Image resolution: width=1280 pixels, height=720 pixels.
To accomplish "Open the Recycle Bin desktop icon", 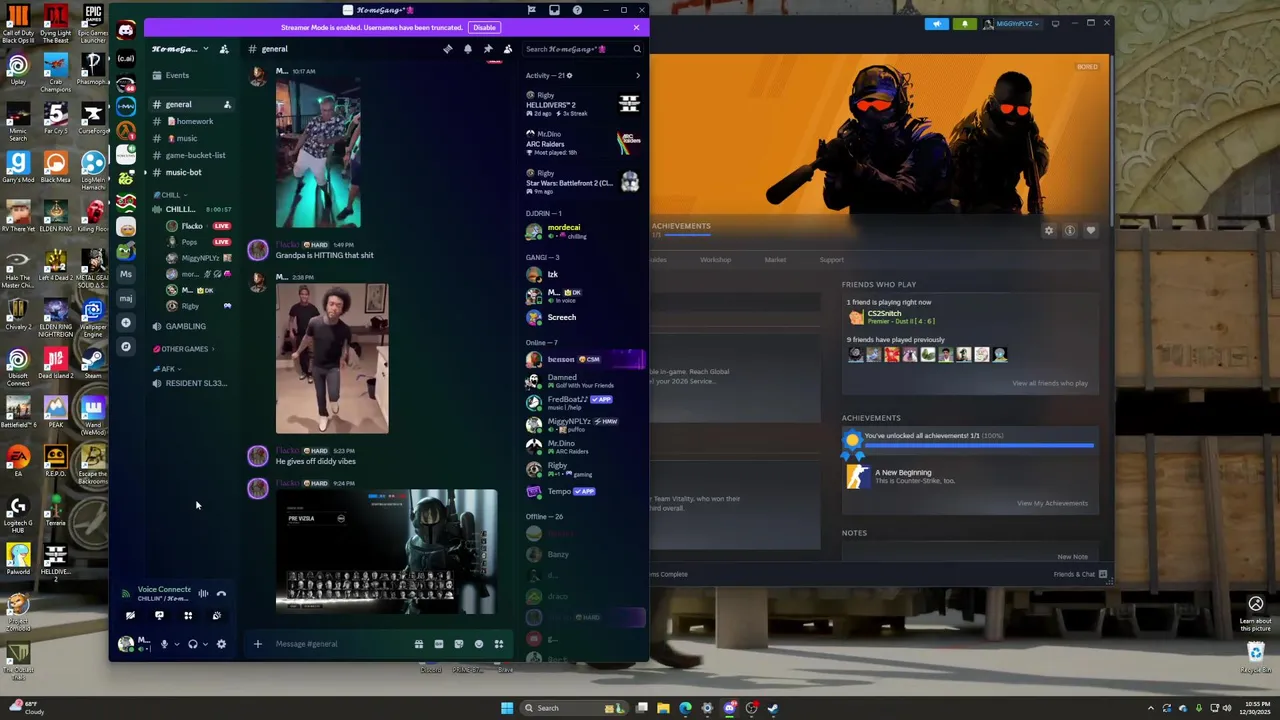I will point(1256,657).
